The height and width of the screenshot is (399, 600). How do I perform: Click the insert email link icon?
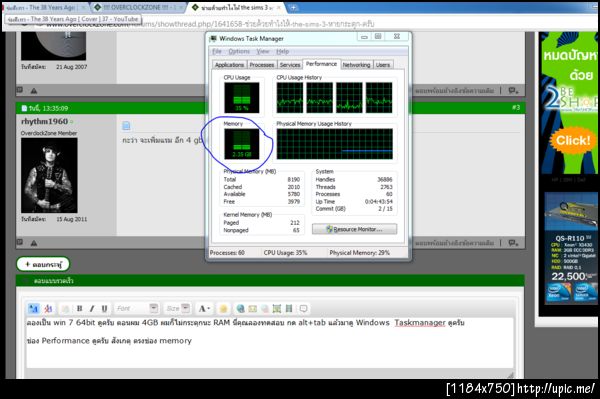(253, 308)
